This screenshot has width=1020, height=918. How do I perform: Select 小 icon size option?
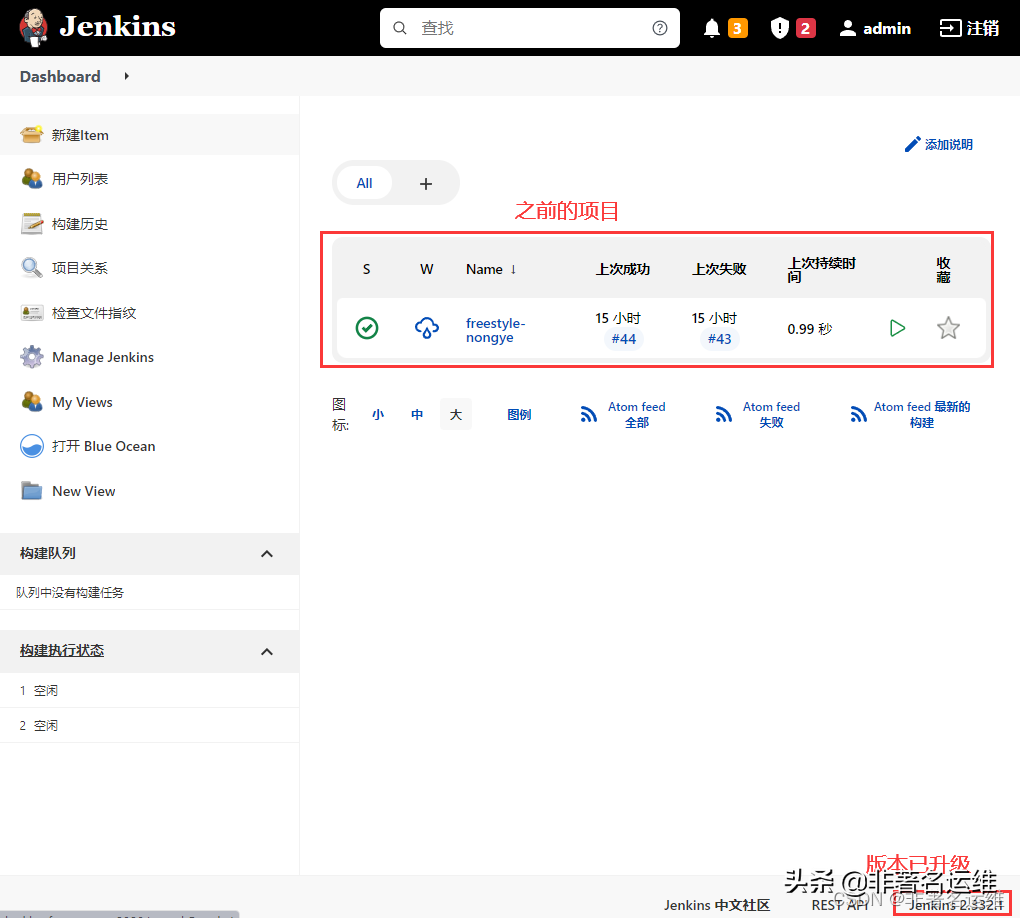coord(377,413)
